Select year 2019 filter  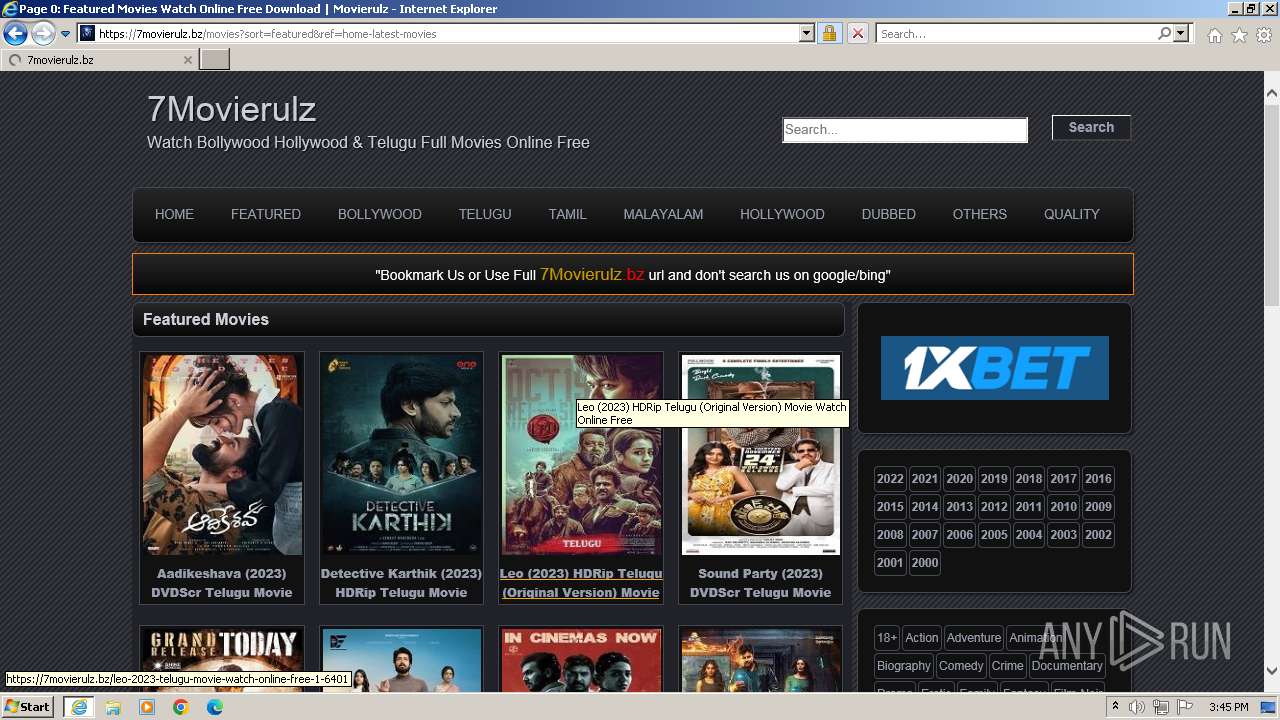tap(994, 479)
